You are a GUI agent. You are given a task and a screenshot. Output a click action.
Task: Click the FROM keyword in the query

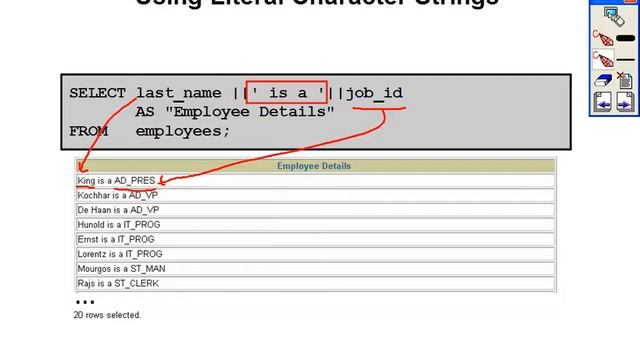[89, 131]
